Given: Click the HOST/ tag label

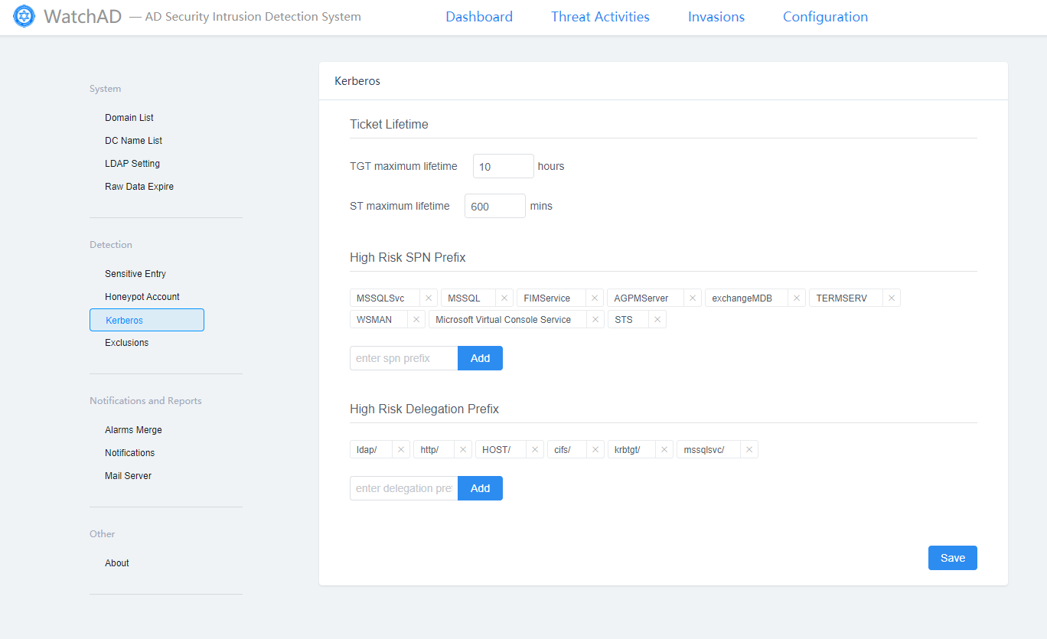Looking at the screenshot, I should click(496, 449).
